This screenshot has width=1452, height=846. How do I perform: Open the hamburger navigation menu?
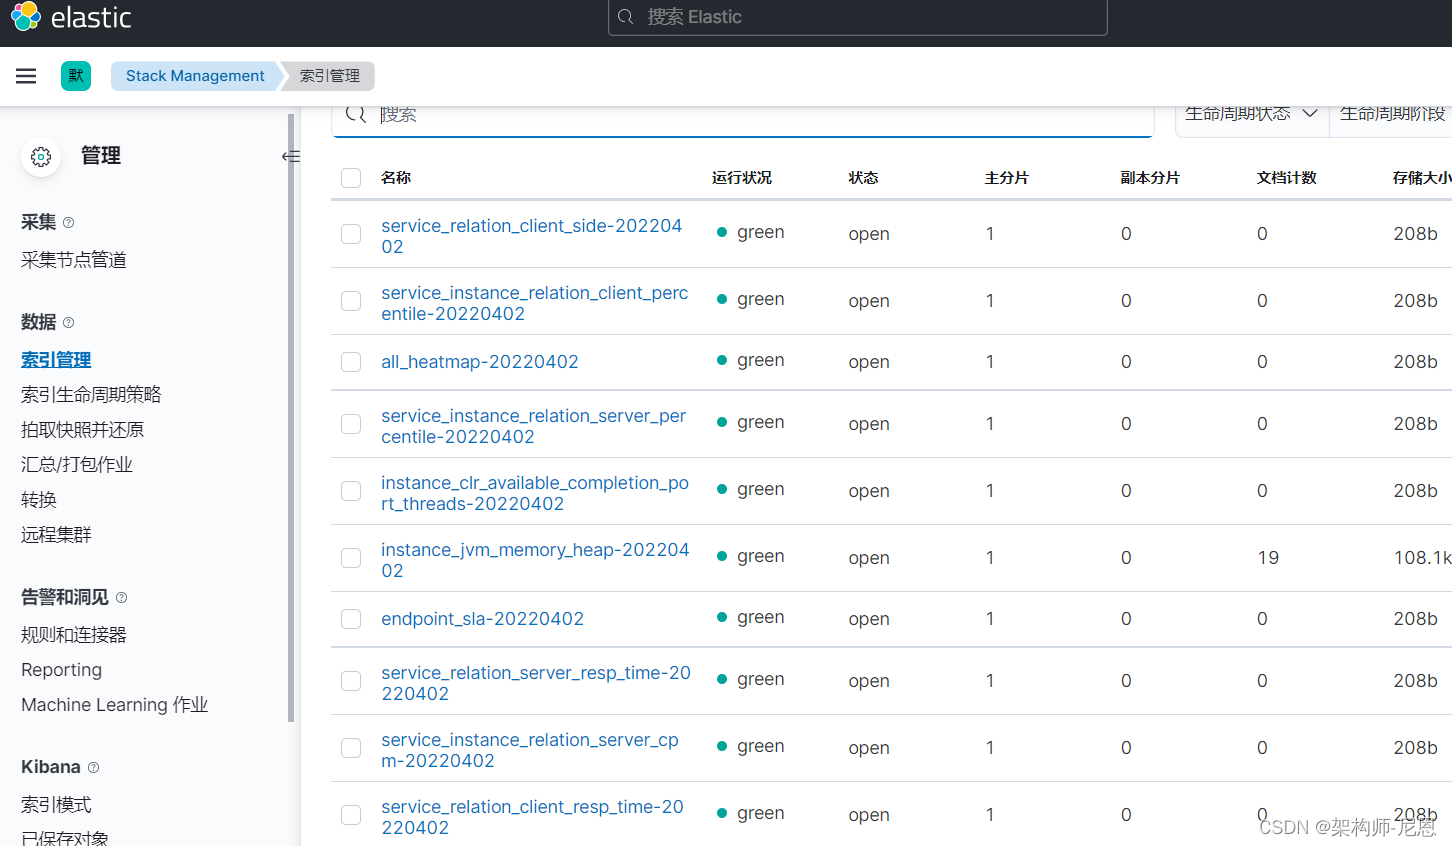[x=26, y=76]
